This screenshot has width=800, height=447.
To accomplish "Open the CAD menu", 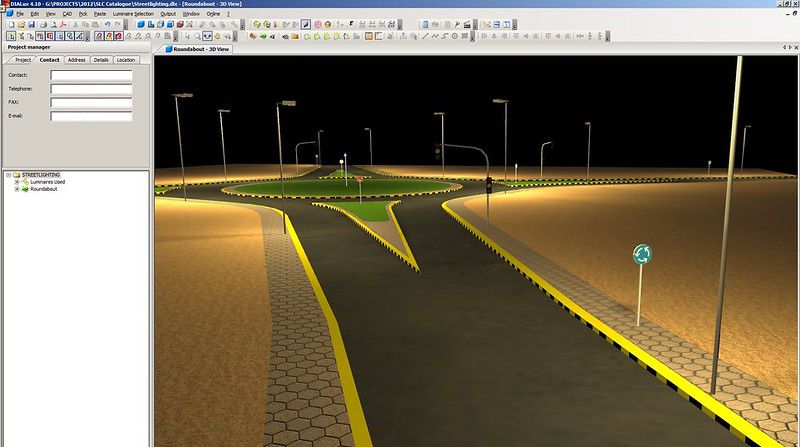I will [65, 14].
